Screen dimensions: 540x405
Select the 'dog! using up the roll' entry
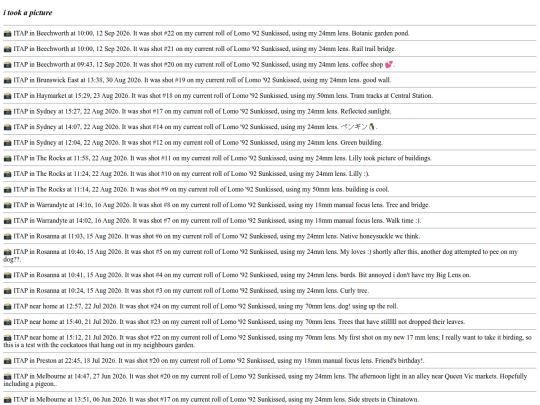coord(201,307)
